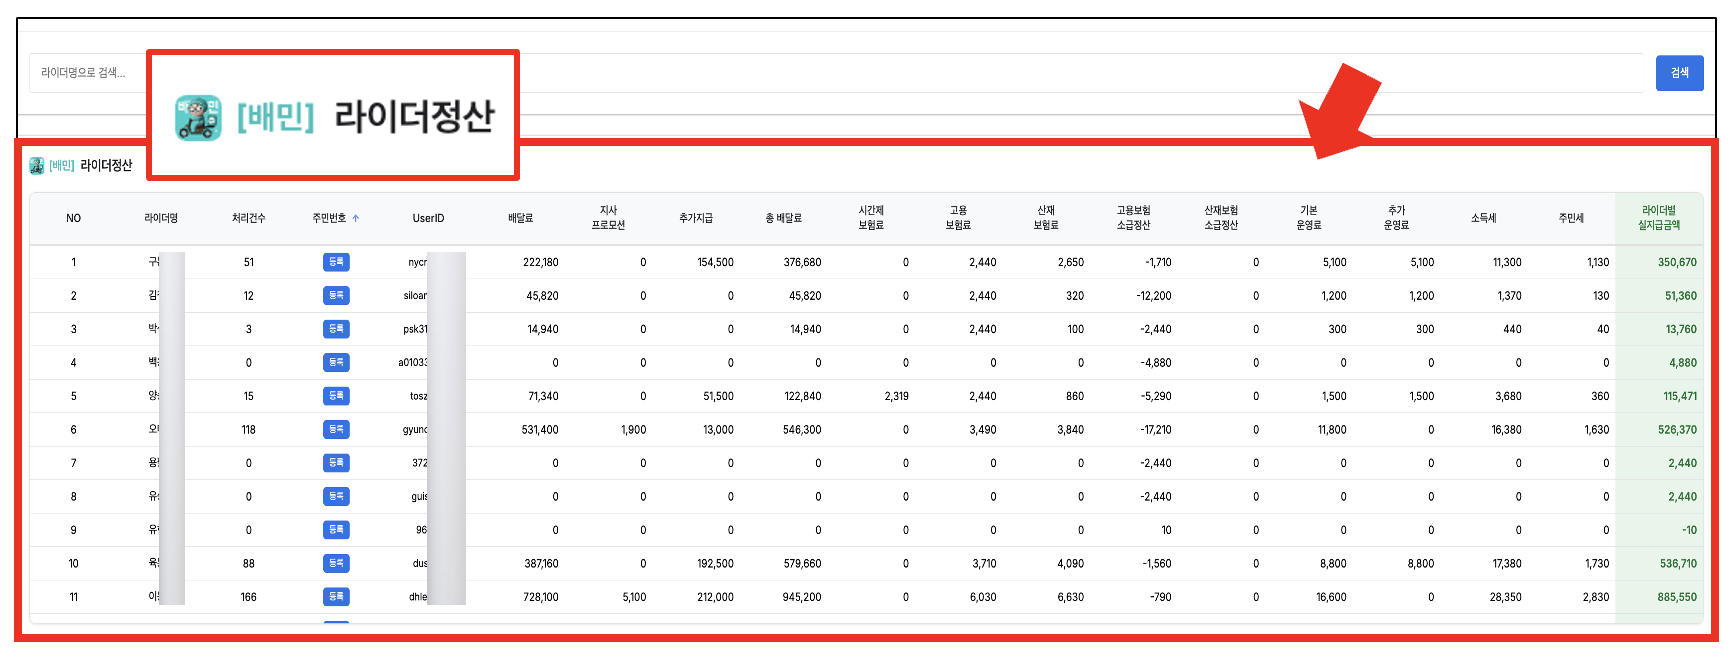The height and width of the screenshot is (668, 1736).
Task: Click the 소득세 column header
Action: click(x=1483, y=218)
